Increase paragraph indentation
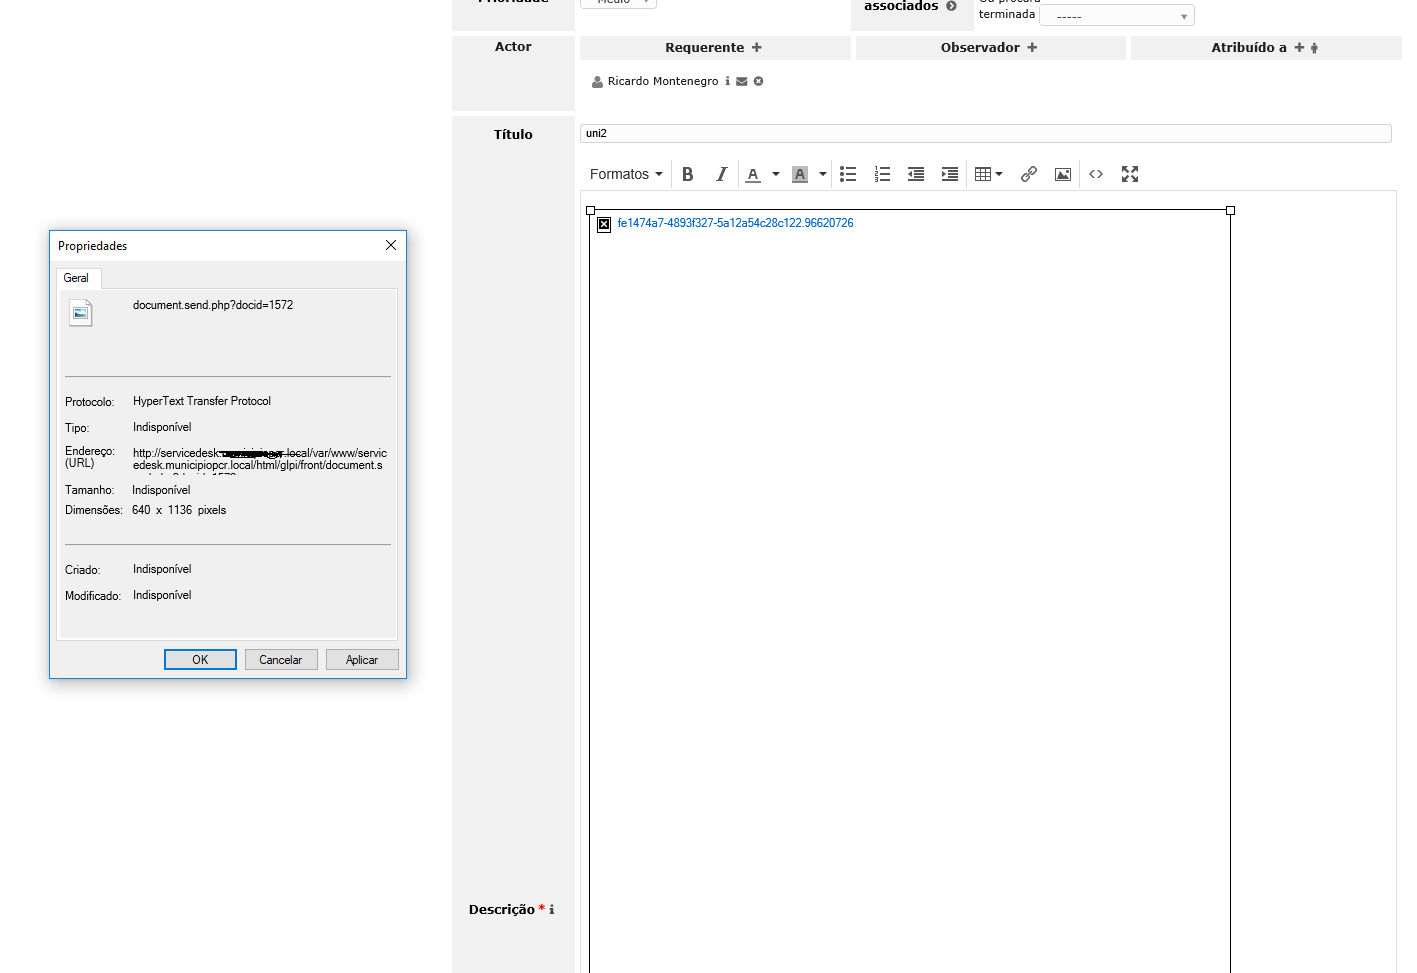Screen dimensions: 1417x973 coord(950,173)
